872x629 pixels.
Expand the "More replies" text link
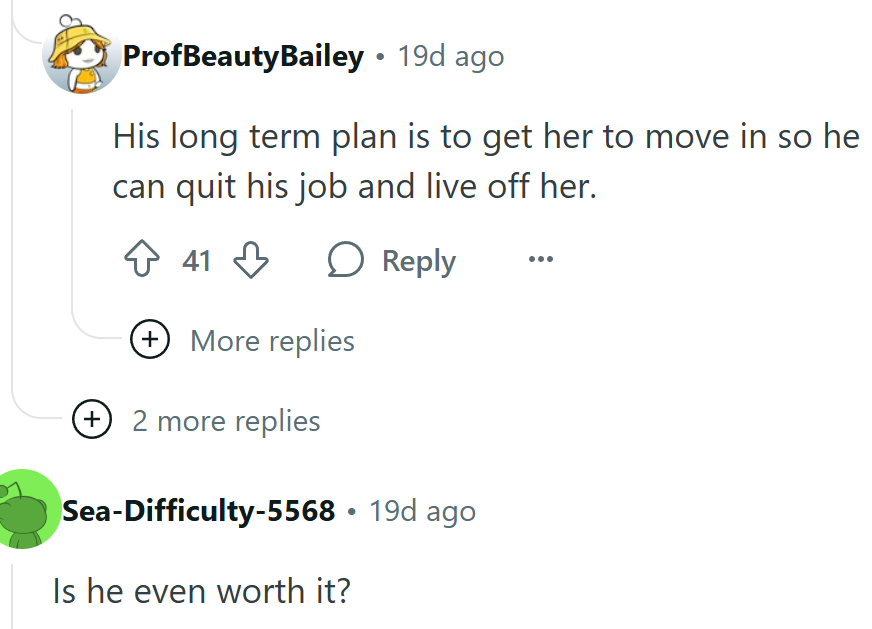coord(272,341)
